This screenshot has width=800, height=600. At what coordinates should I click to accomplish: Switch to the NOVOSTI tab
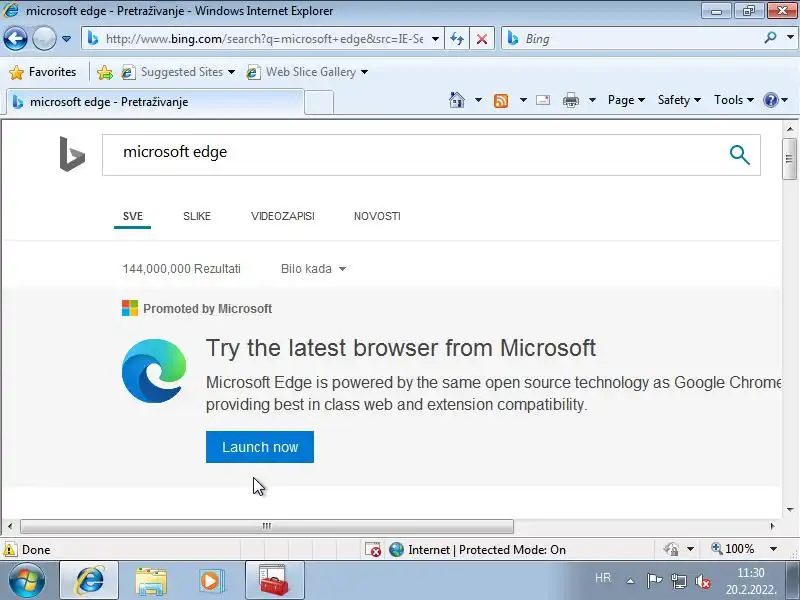tap(377, 216)
